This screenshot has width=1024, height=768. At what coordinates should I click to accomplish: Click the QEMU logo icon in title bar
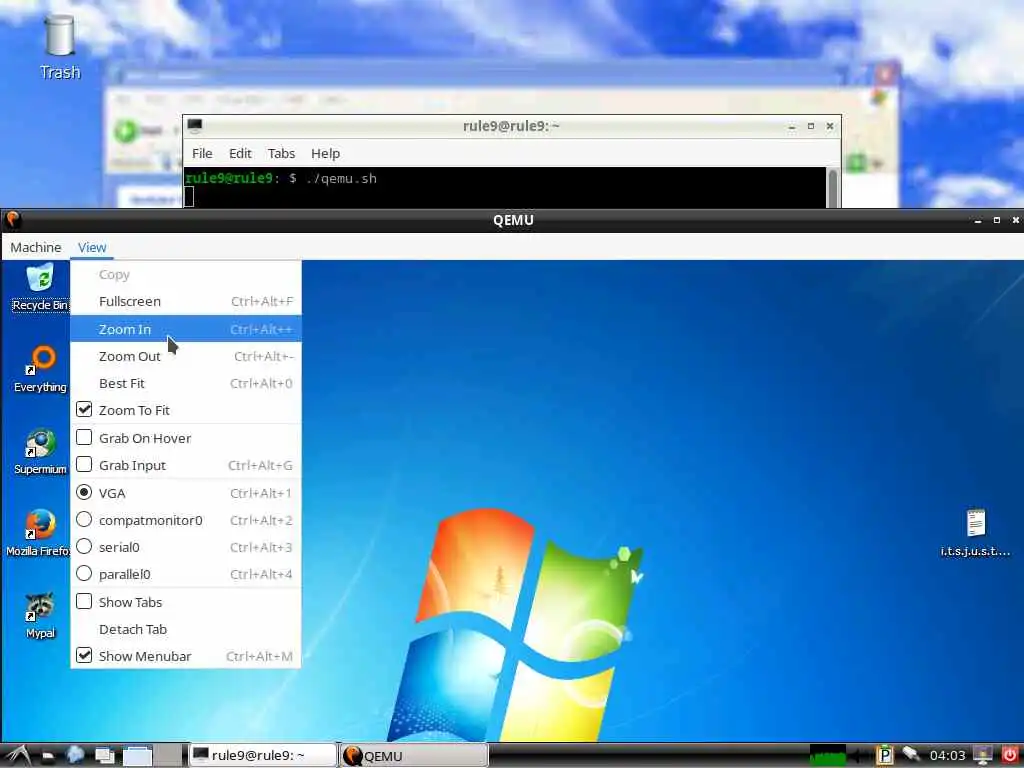click(x=12, y=220)
